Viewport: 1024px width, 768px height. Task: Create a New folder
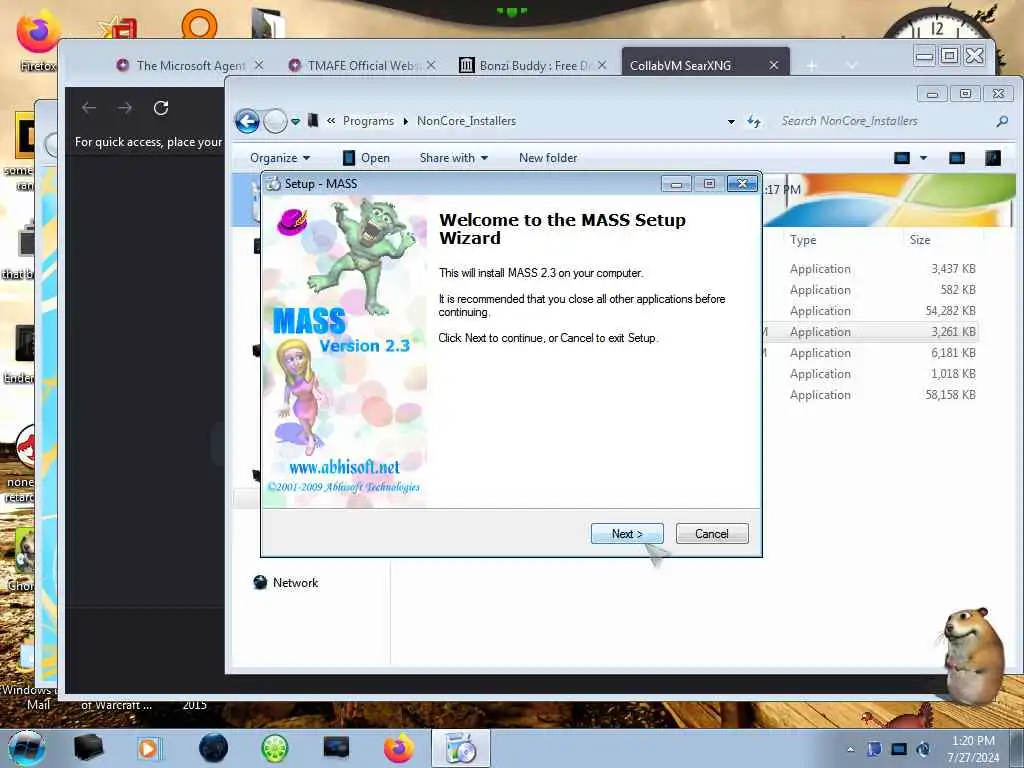coord(548,157)
